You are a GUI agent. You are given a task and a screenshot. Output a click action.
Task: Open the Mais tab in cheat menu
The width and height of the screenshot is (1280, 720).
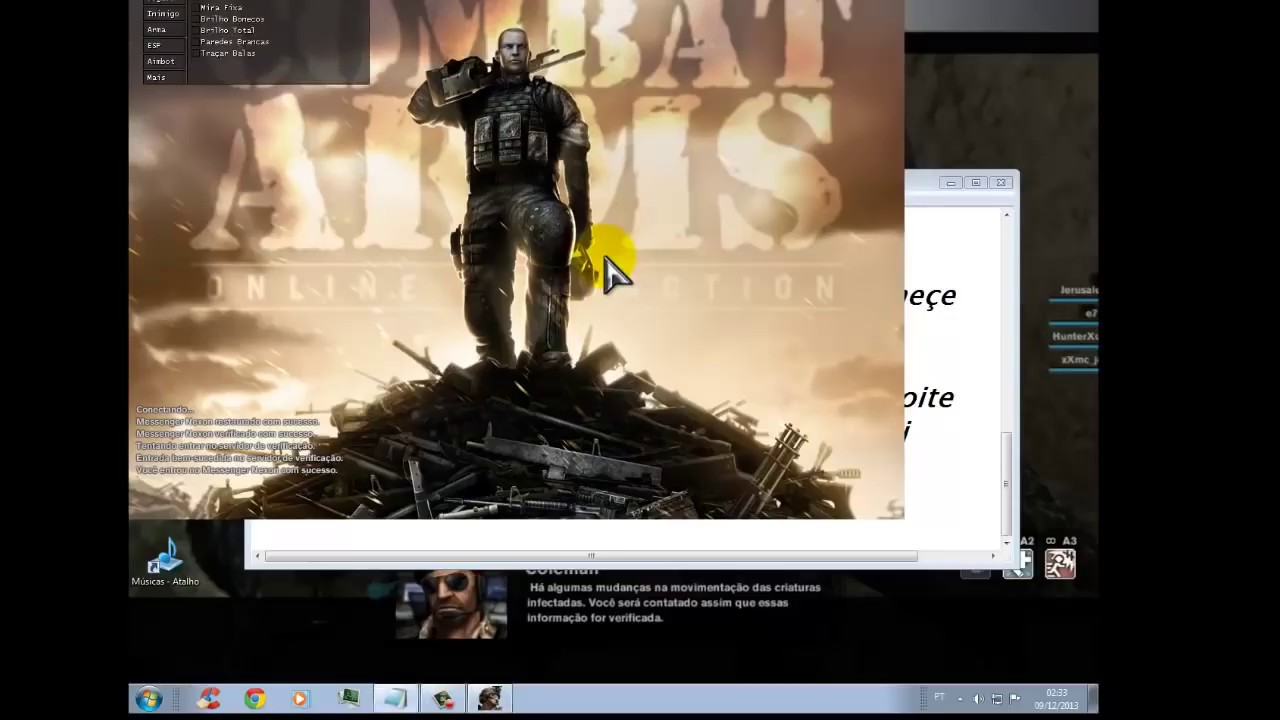(163, 77)
